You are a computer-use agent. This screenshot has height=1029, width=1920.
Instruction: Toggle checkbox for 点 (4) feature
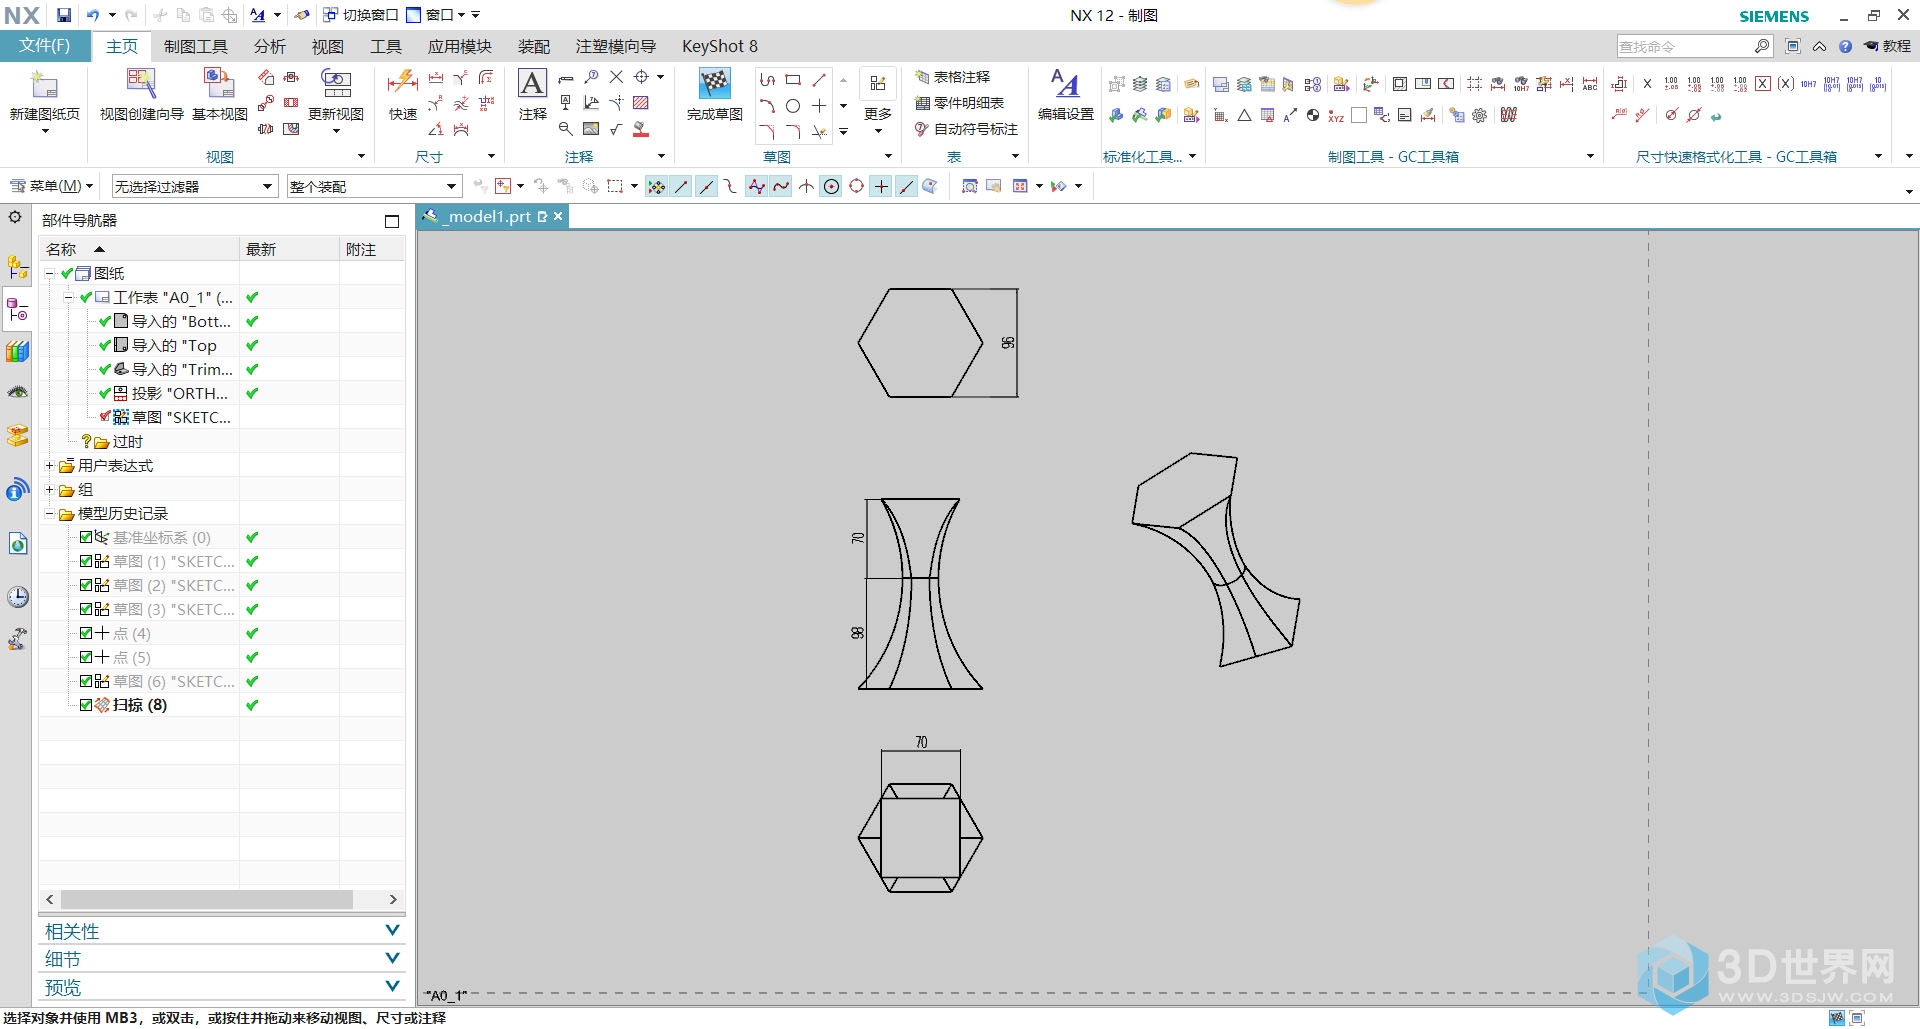click(x=86, y=633)
